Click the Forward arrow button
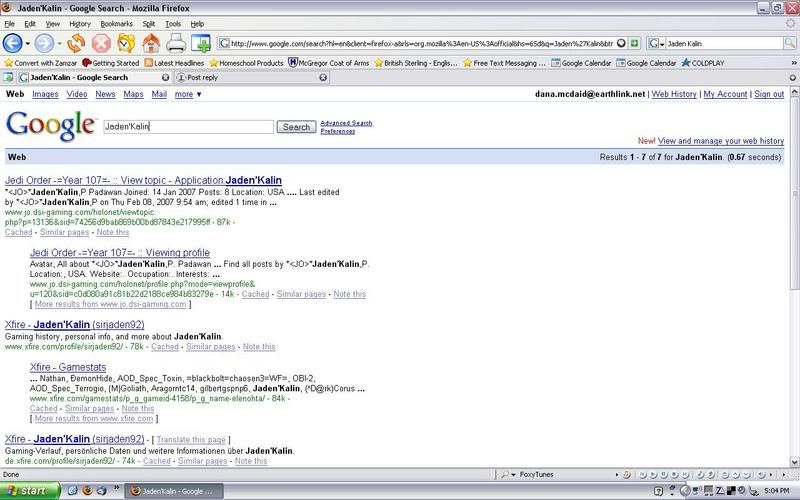 pyautogui.click(x=44, y=43)
